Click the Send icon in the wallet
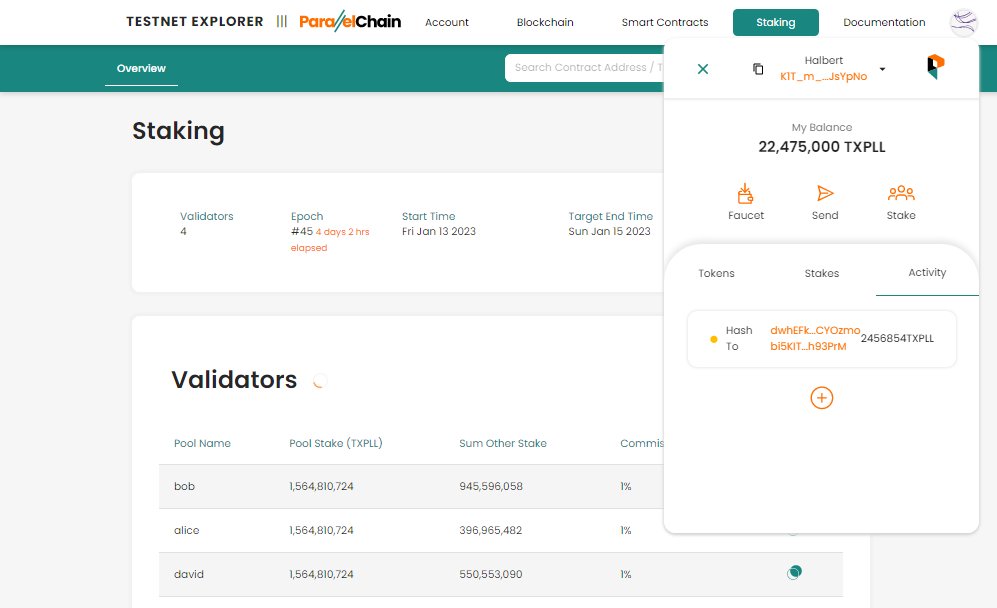Image resolution: width=997 pixels, height=608 pixels. pyautogui.click(x=825, y=193)
